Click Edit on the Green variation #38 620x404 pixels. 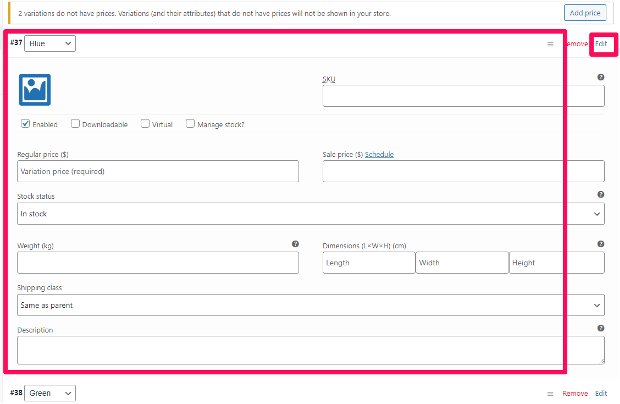point(601,394)
